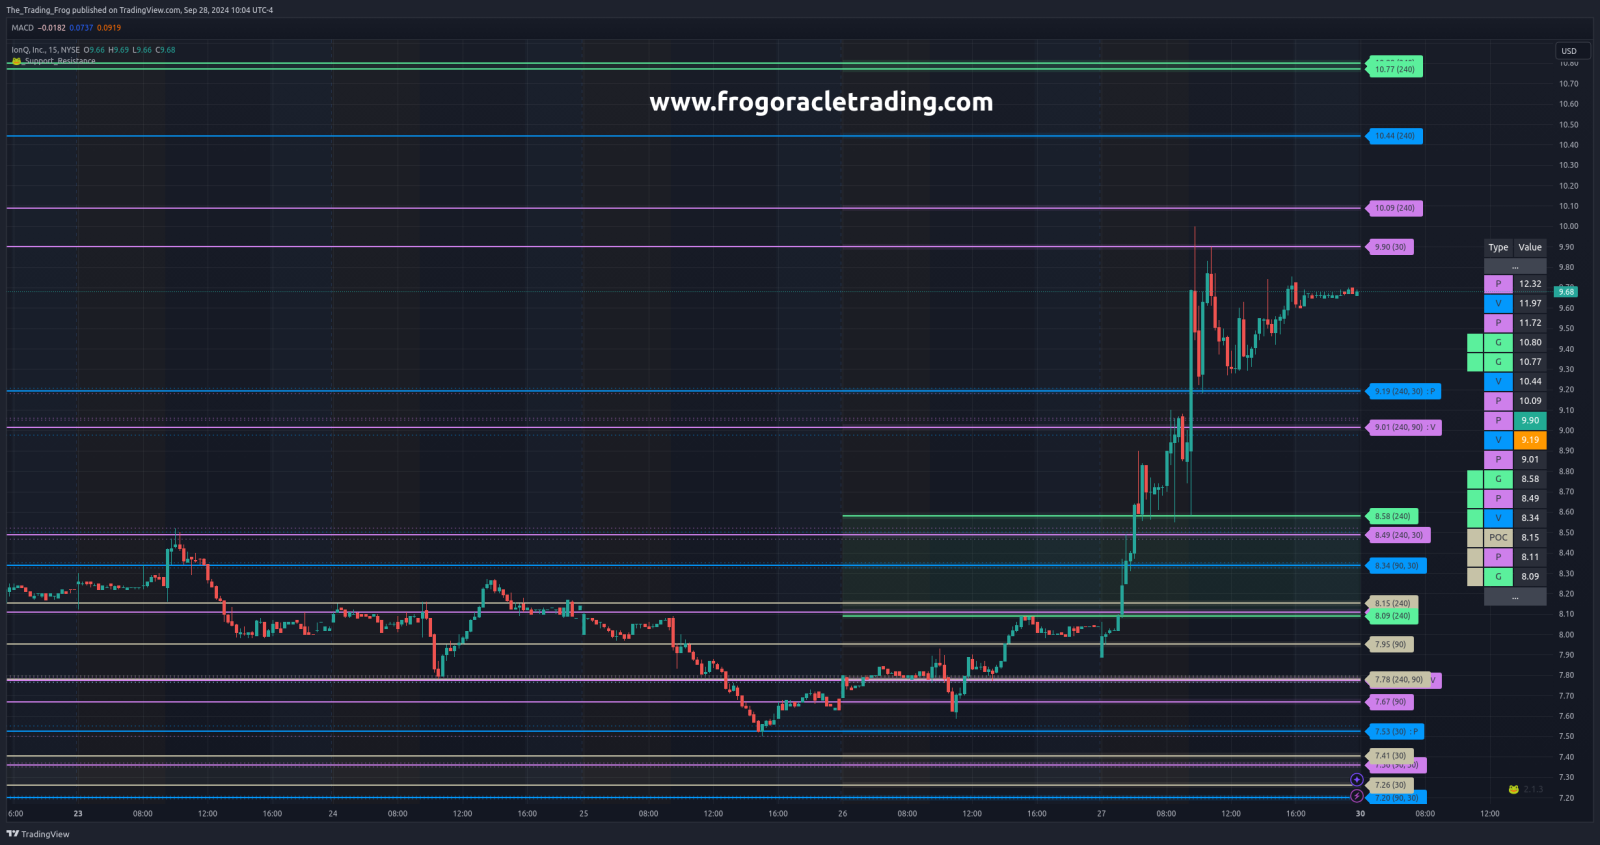1600x845 pixels.
Task: Click the 11.97 value cell in the table
Action: coord(1530,303)
